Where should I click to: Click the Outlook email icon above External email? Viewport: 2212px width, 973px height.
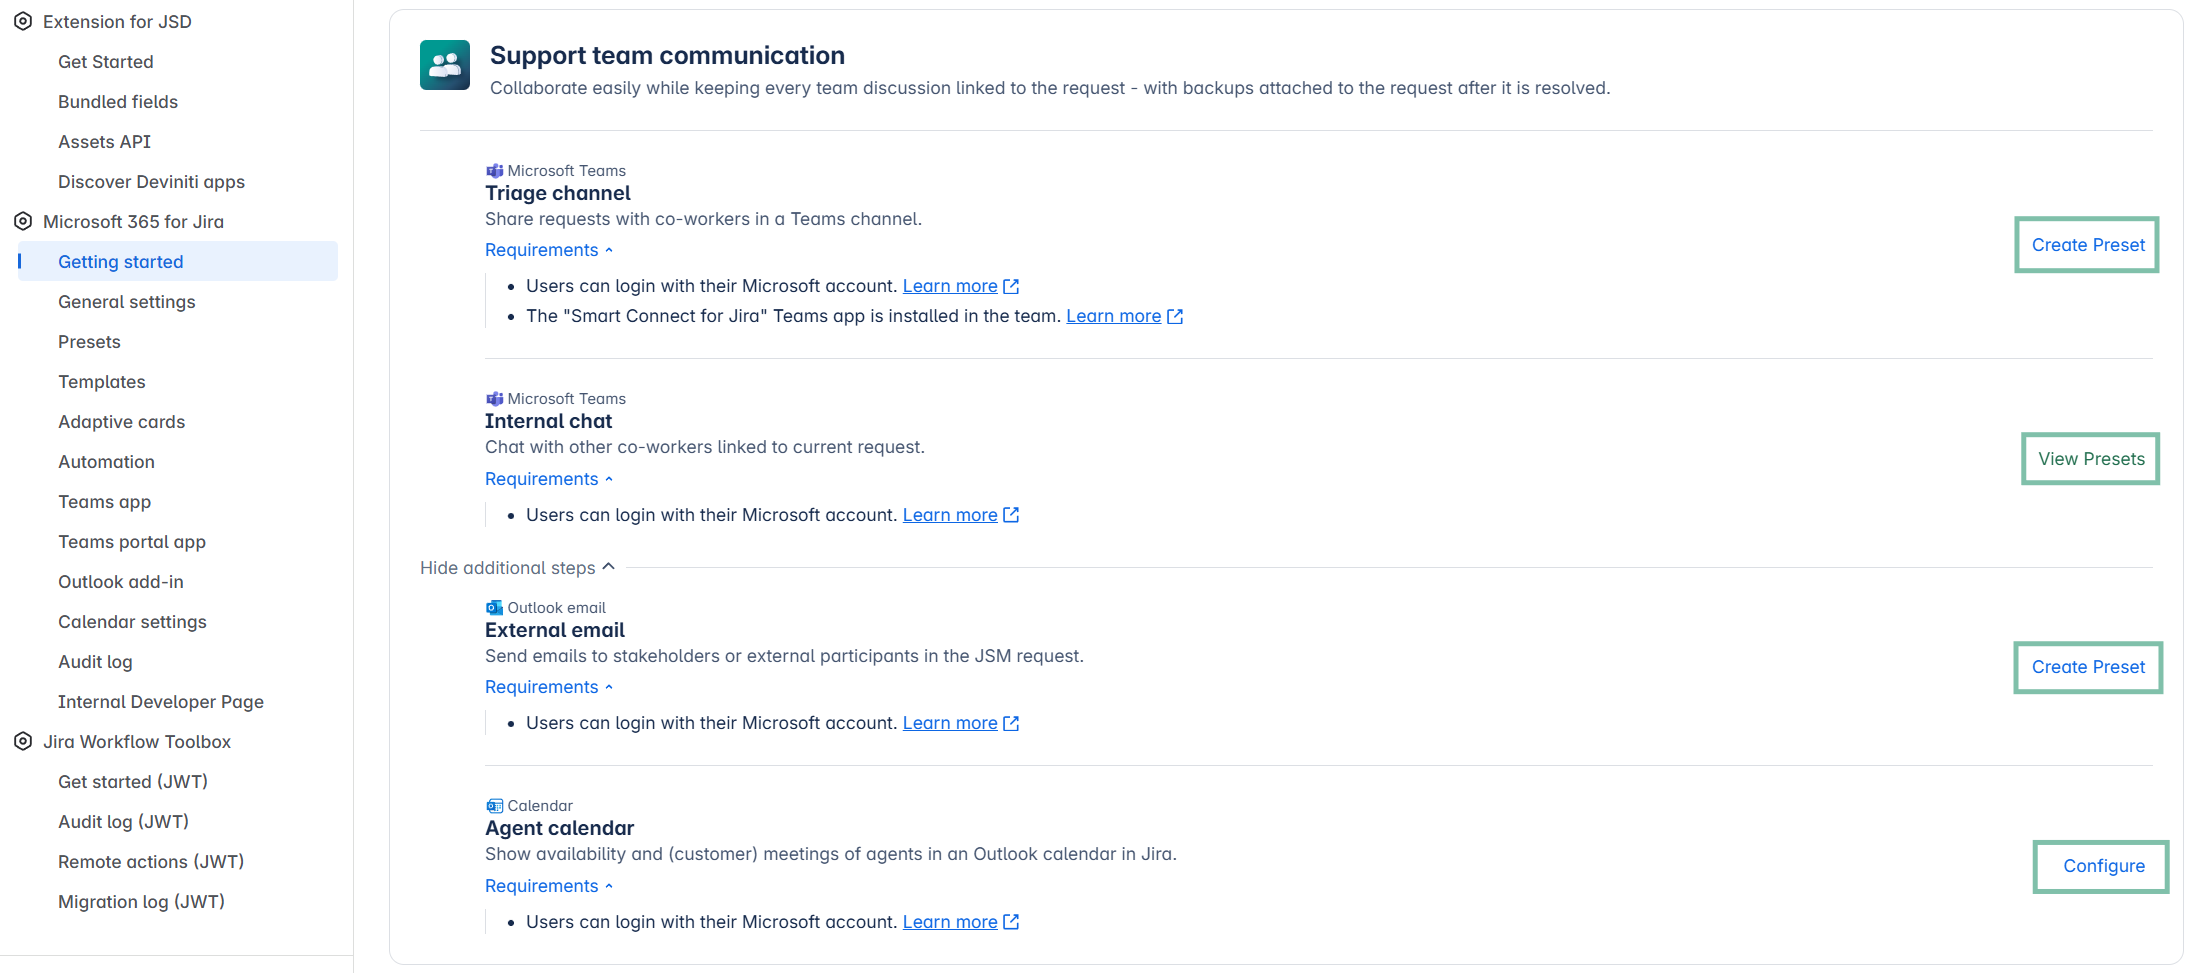point(494,608)
